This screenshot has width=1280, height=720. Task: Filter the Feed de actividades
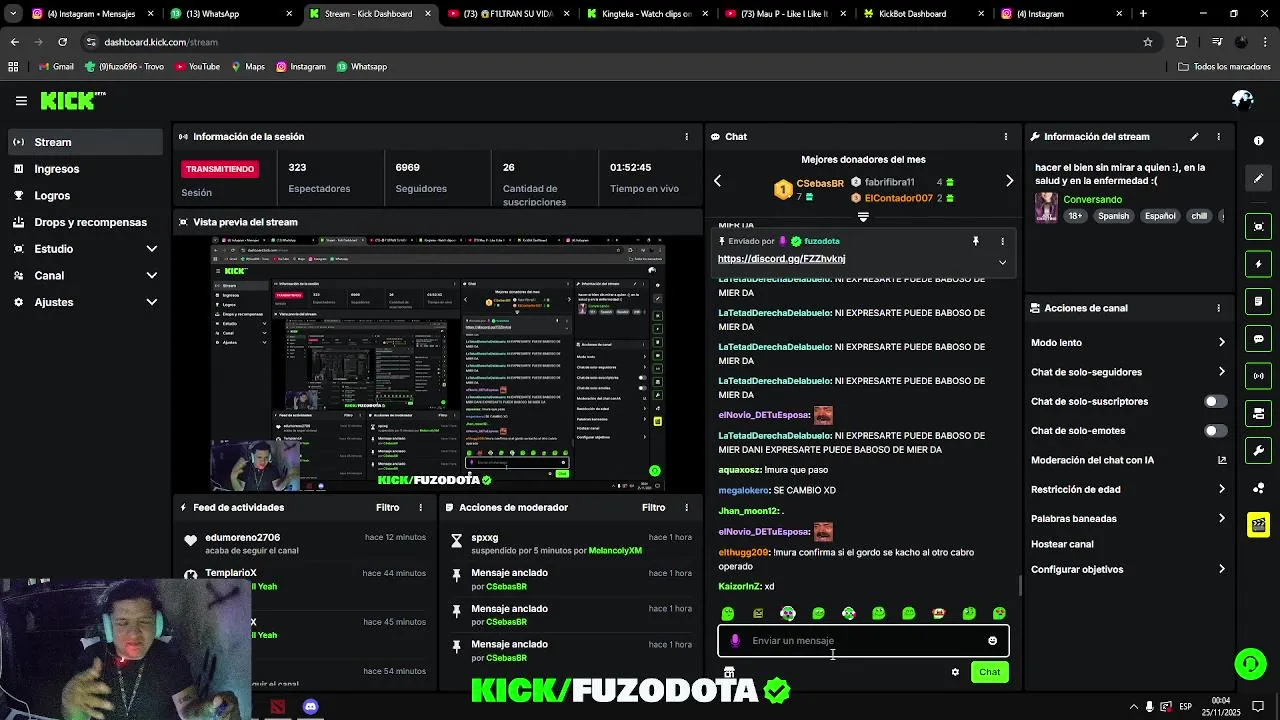[387, 508]
